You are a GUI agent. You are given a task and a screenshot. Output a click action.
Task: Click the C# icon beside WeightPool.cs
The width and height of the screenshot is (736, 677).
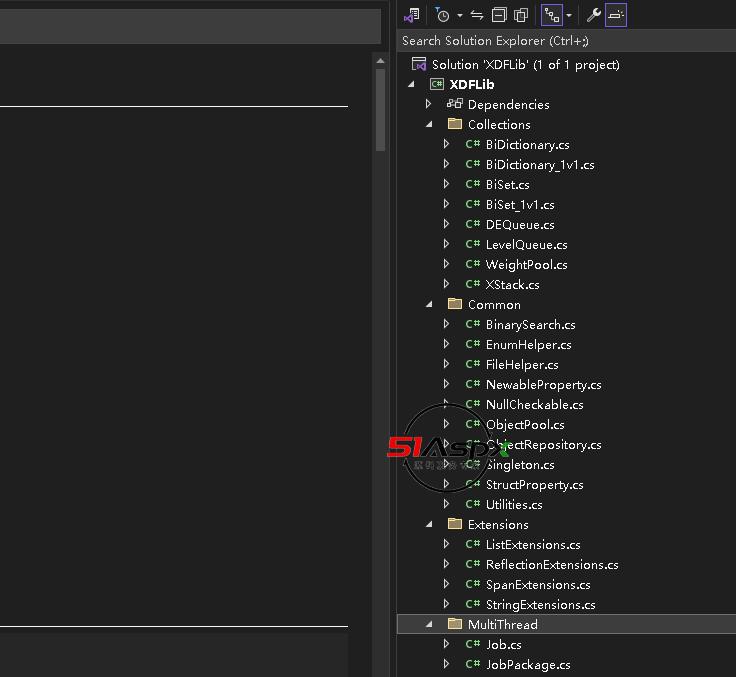(x=473, y=265)
